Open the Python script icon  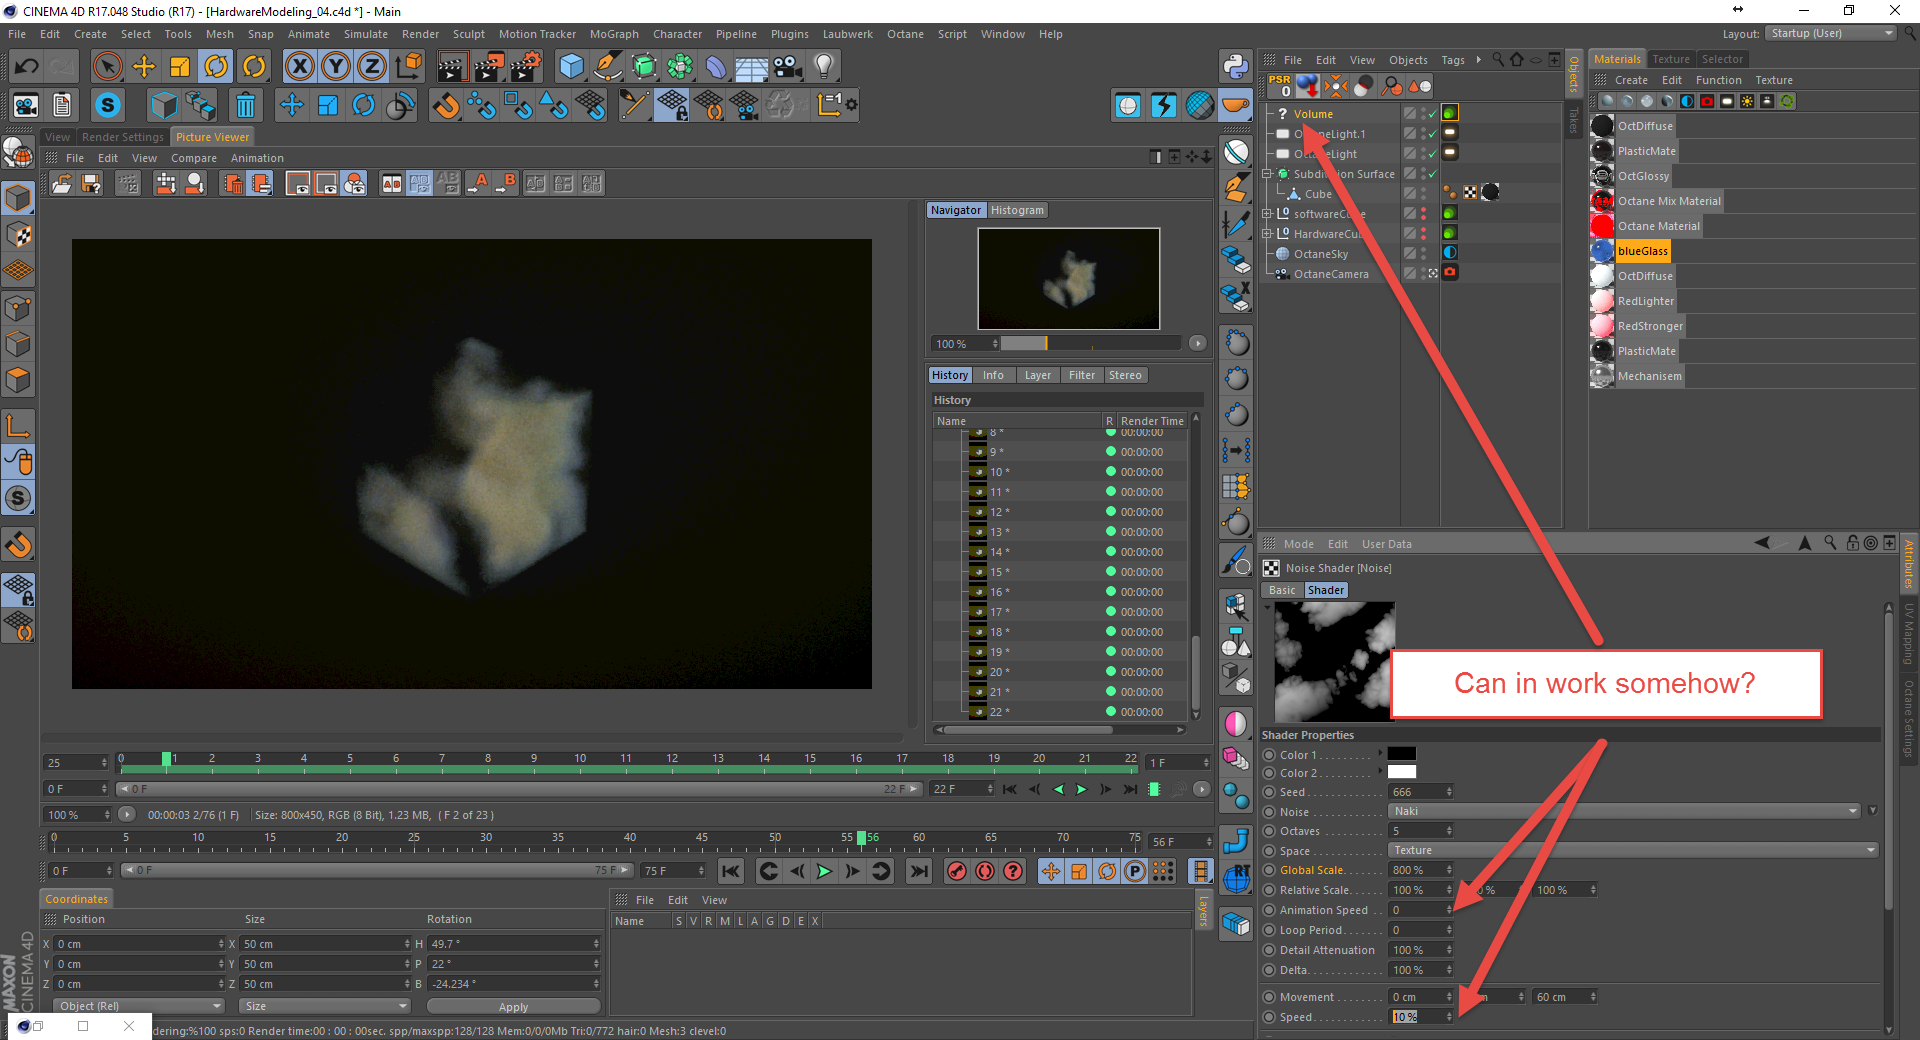1236,66
